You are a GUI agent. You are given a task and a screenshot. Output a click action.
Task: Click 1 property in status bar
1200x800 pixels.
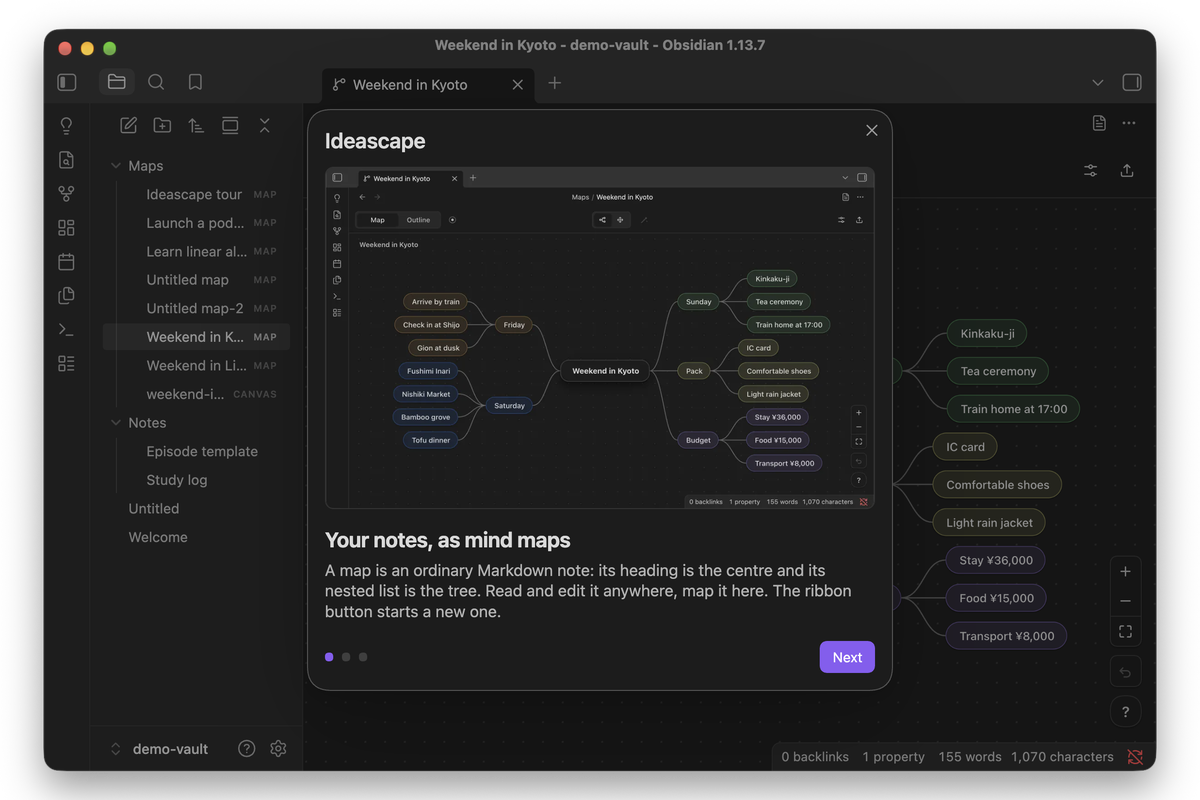(894, 757)
